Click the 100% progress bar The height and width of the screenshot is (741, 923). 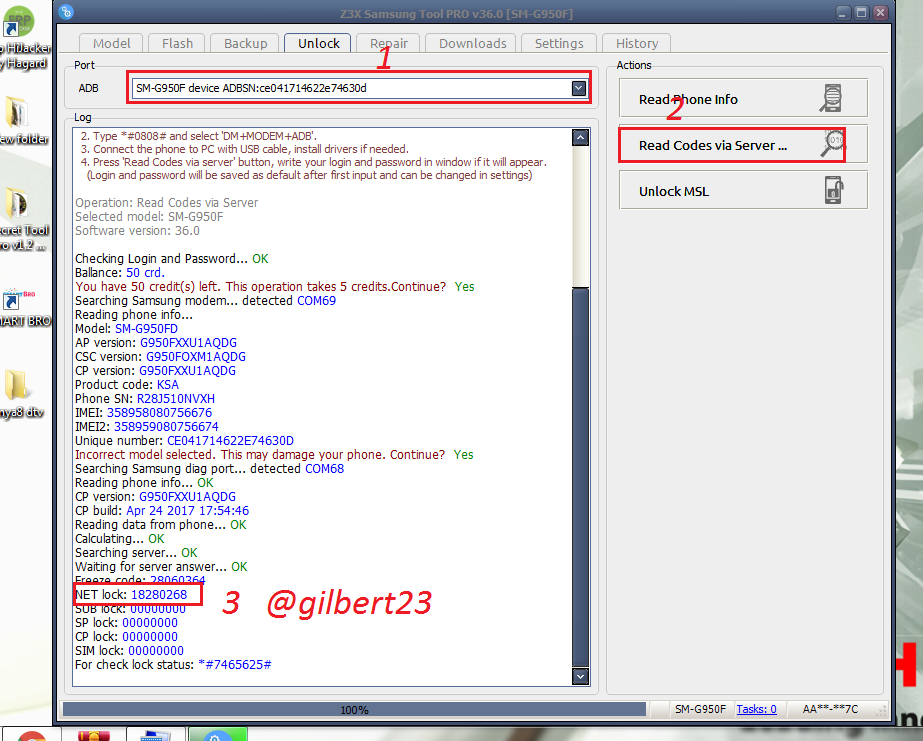pos(354,709)
